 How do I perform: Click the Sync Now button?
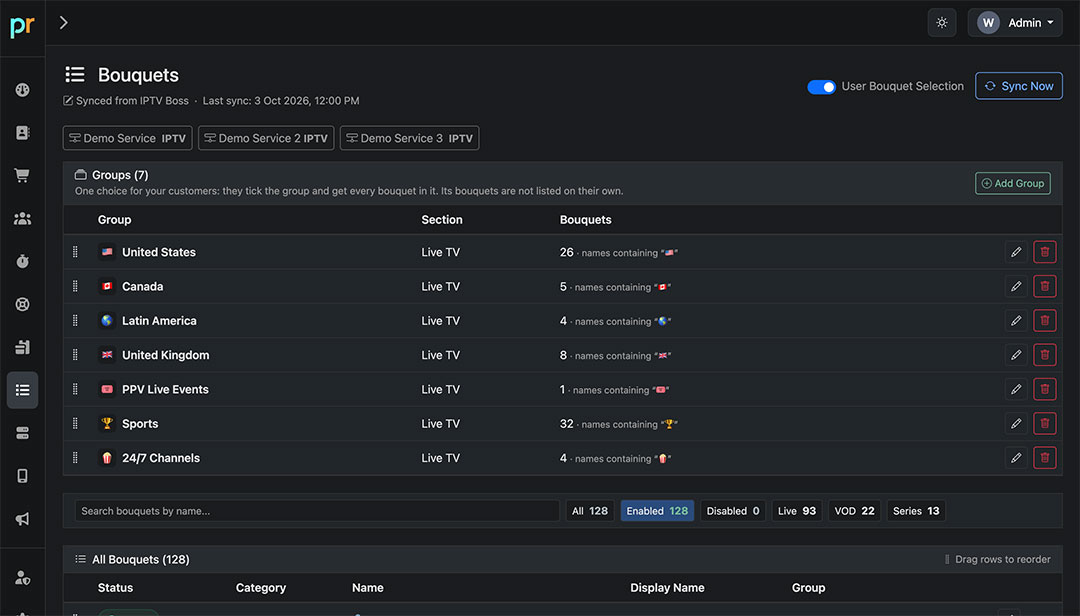click(1019, 86)
